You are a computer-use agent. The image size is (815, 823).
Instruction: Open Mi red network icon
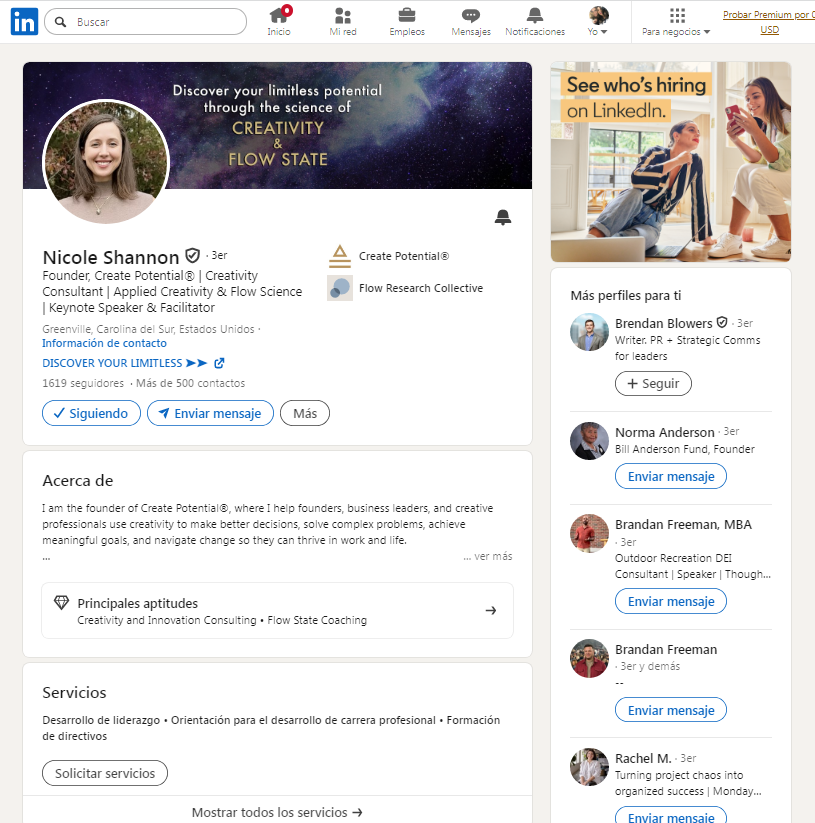click(x=343, y=21)
